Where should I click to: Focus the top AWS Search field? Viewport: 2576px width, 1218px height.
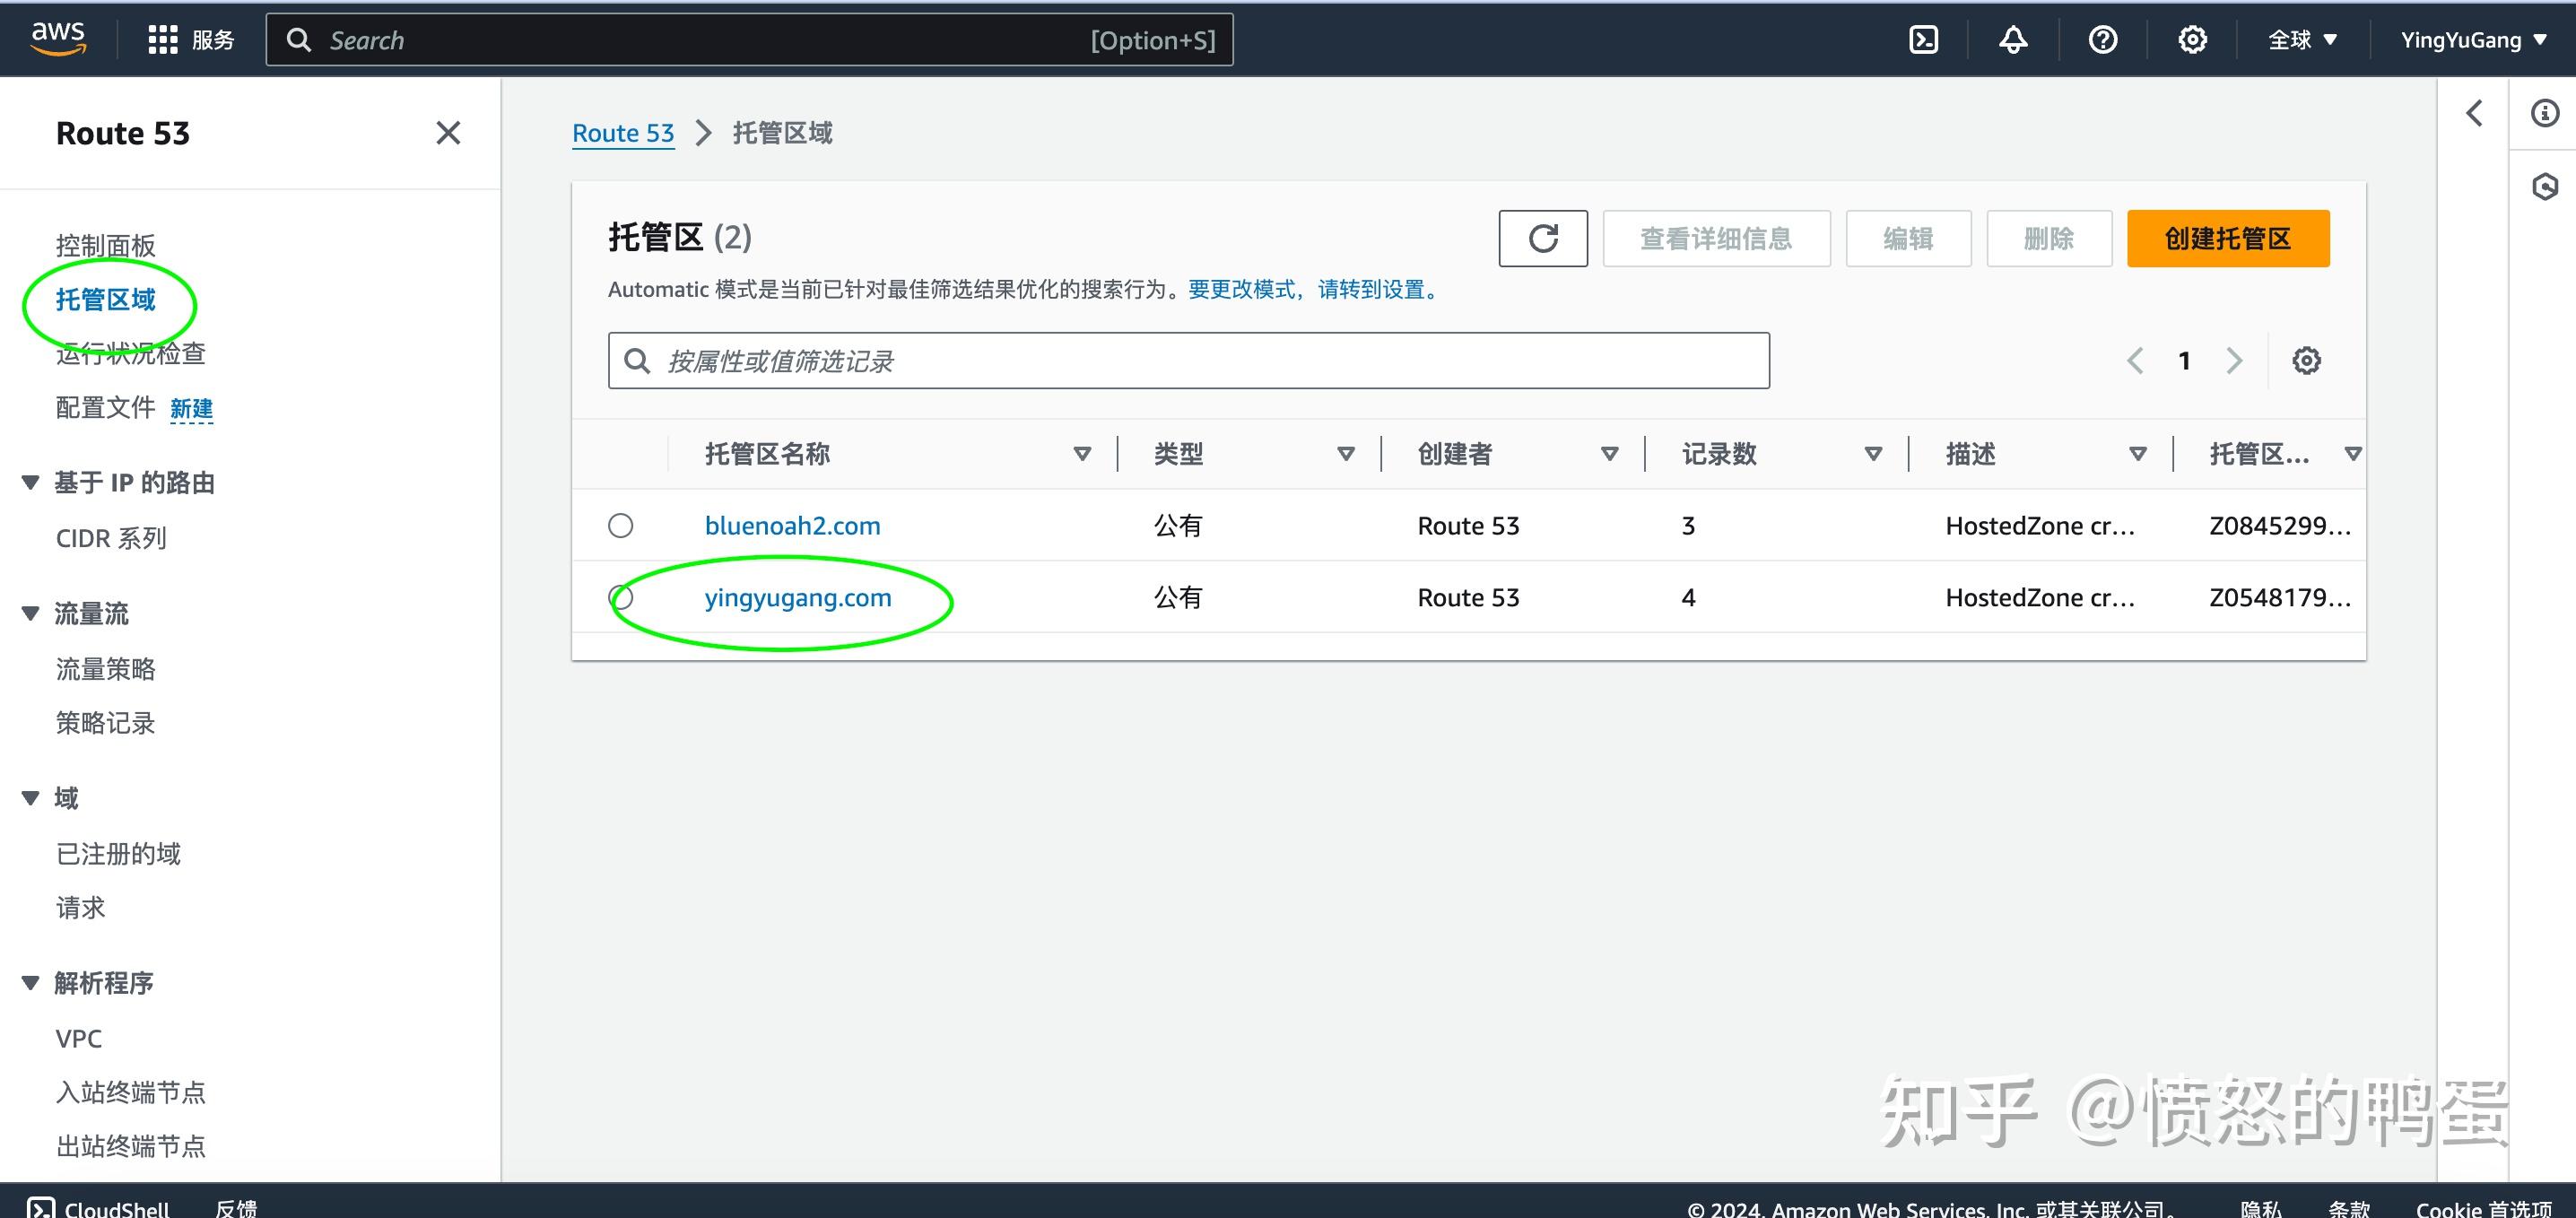[x=749, y=40]
